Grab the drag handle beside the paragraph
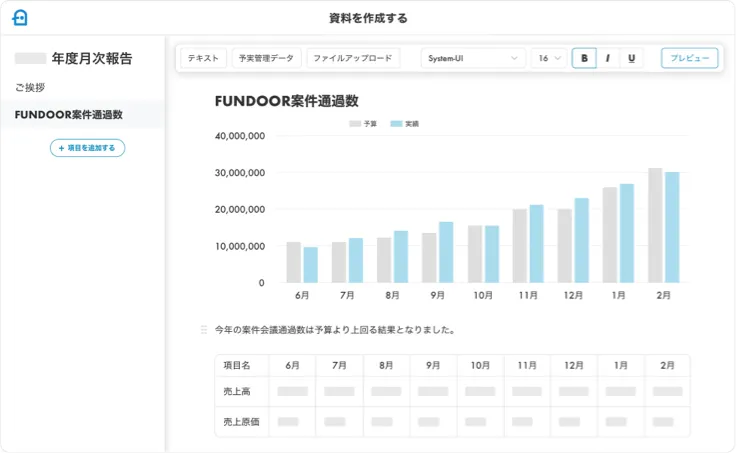The height and width of the screenshot is (453, 737). click(x=204, y=330)
